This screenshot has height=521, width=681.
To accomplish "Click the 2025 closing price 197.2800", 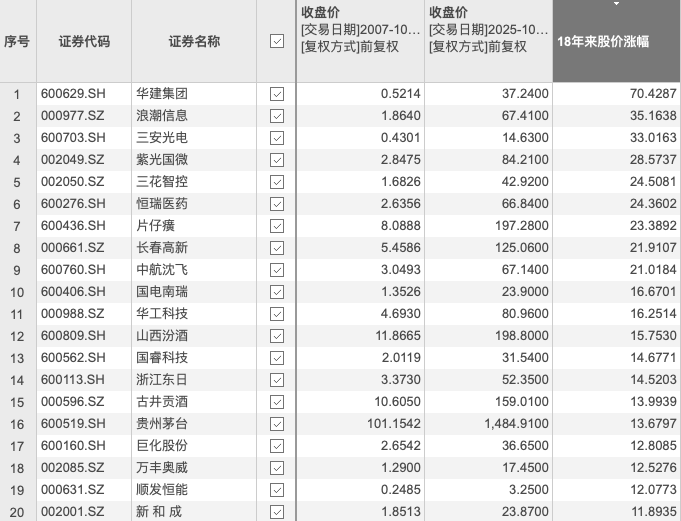I will pos(522,226).
